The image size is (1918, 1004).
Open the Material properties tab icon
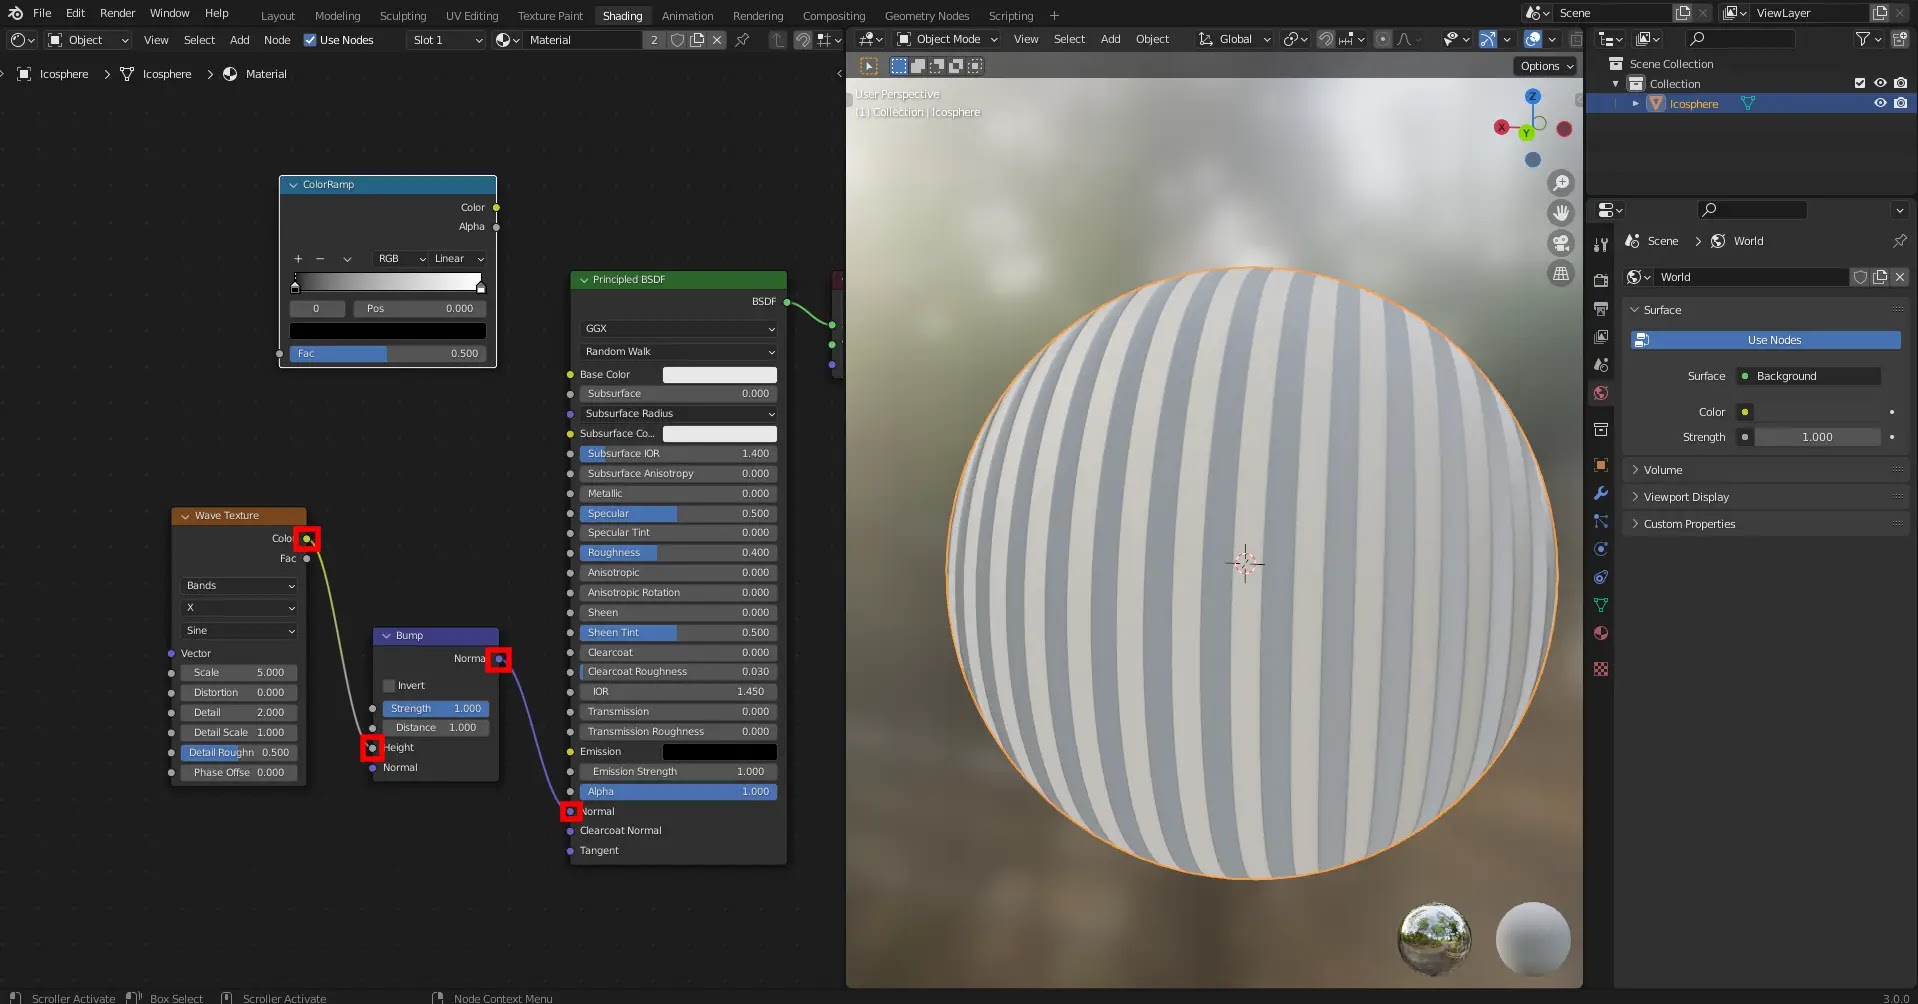pyautogui.click(x=1601, y=633)
